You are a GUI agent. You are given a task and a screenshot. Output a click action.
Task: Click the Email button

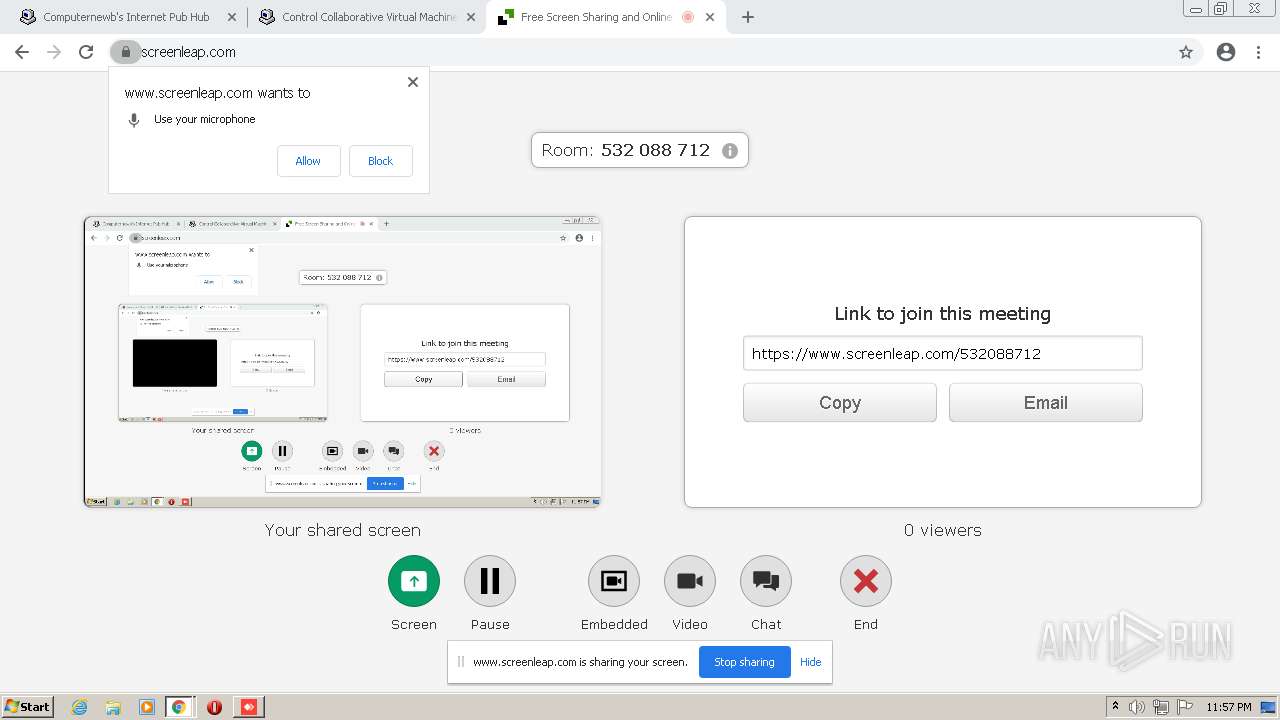coord(1046,403)
